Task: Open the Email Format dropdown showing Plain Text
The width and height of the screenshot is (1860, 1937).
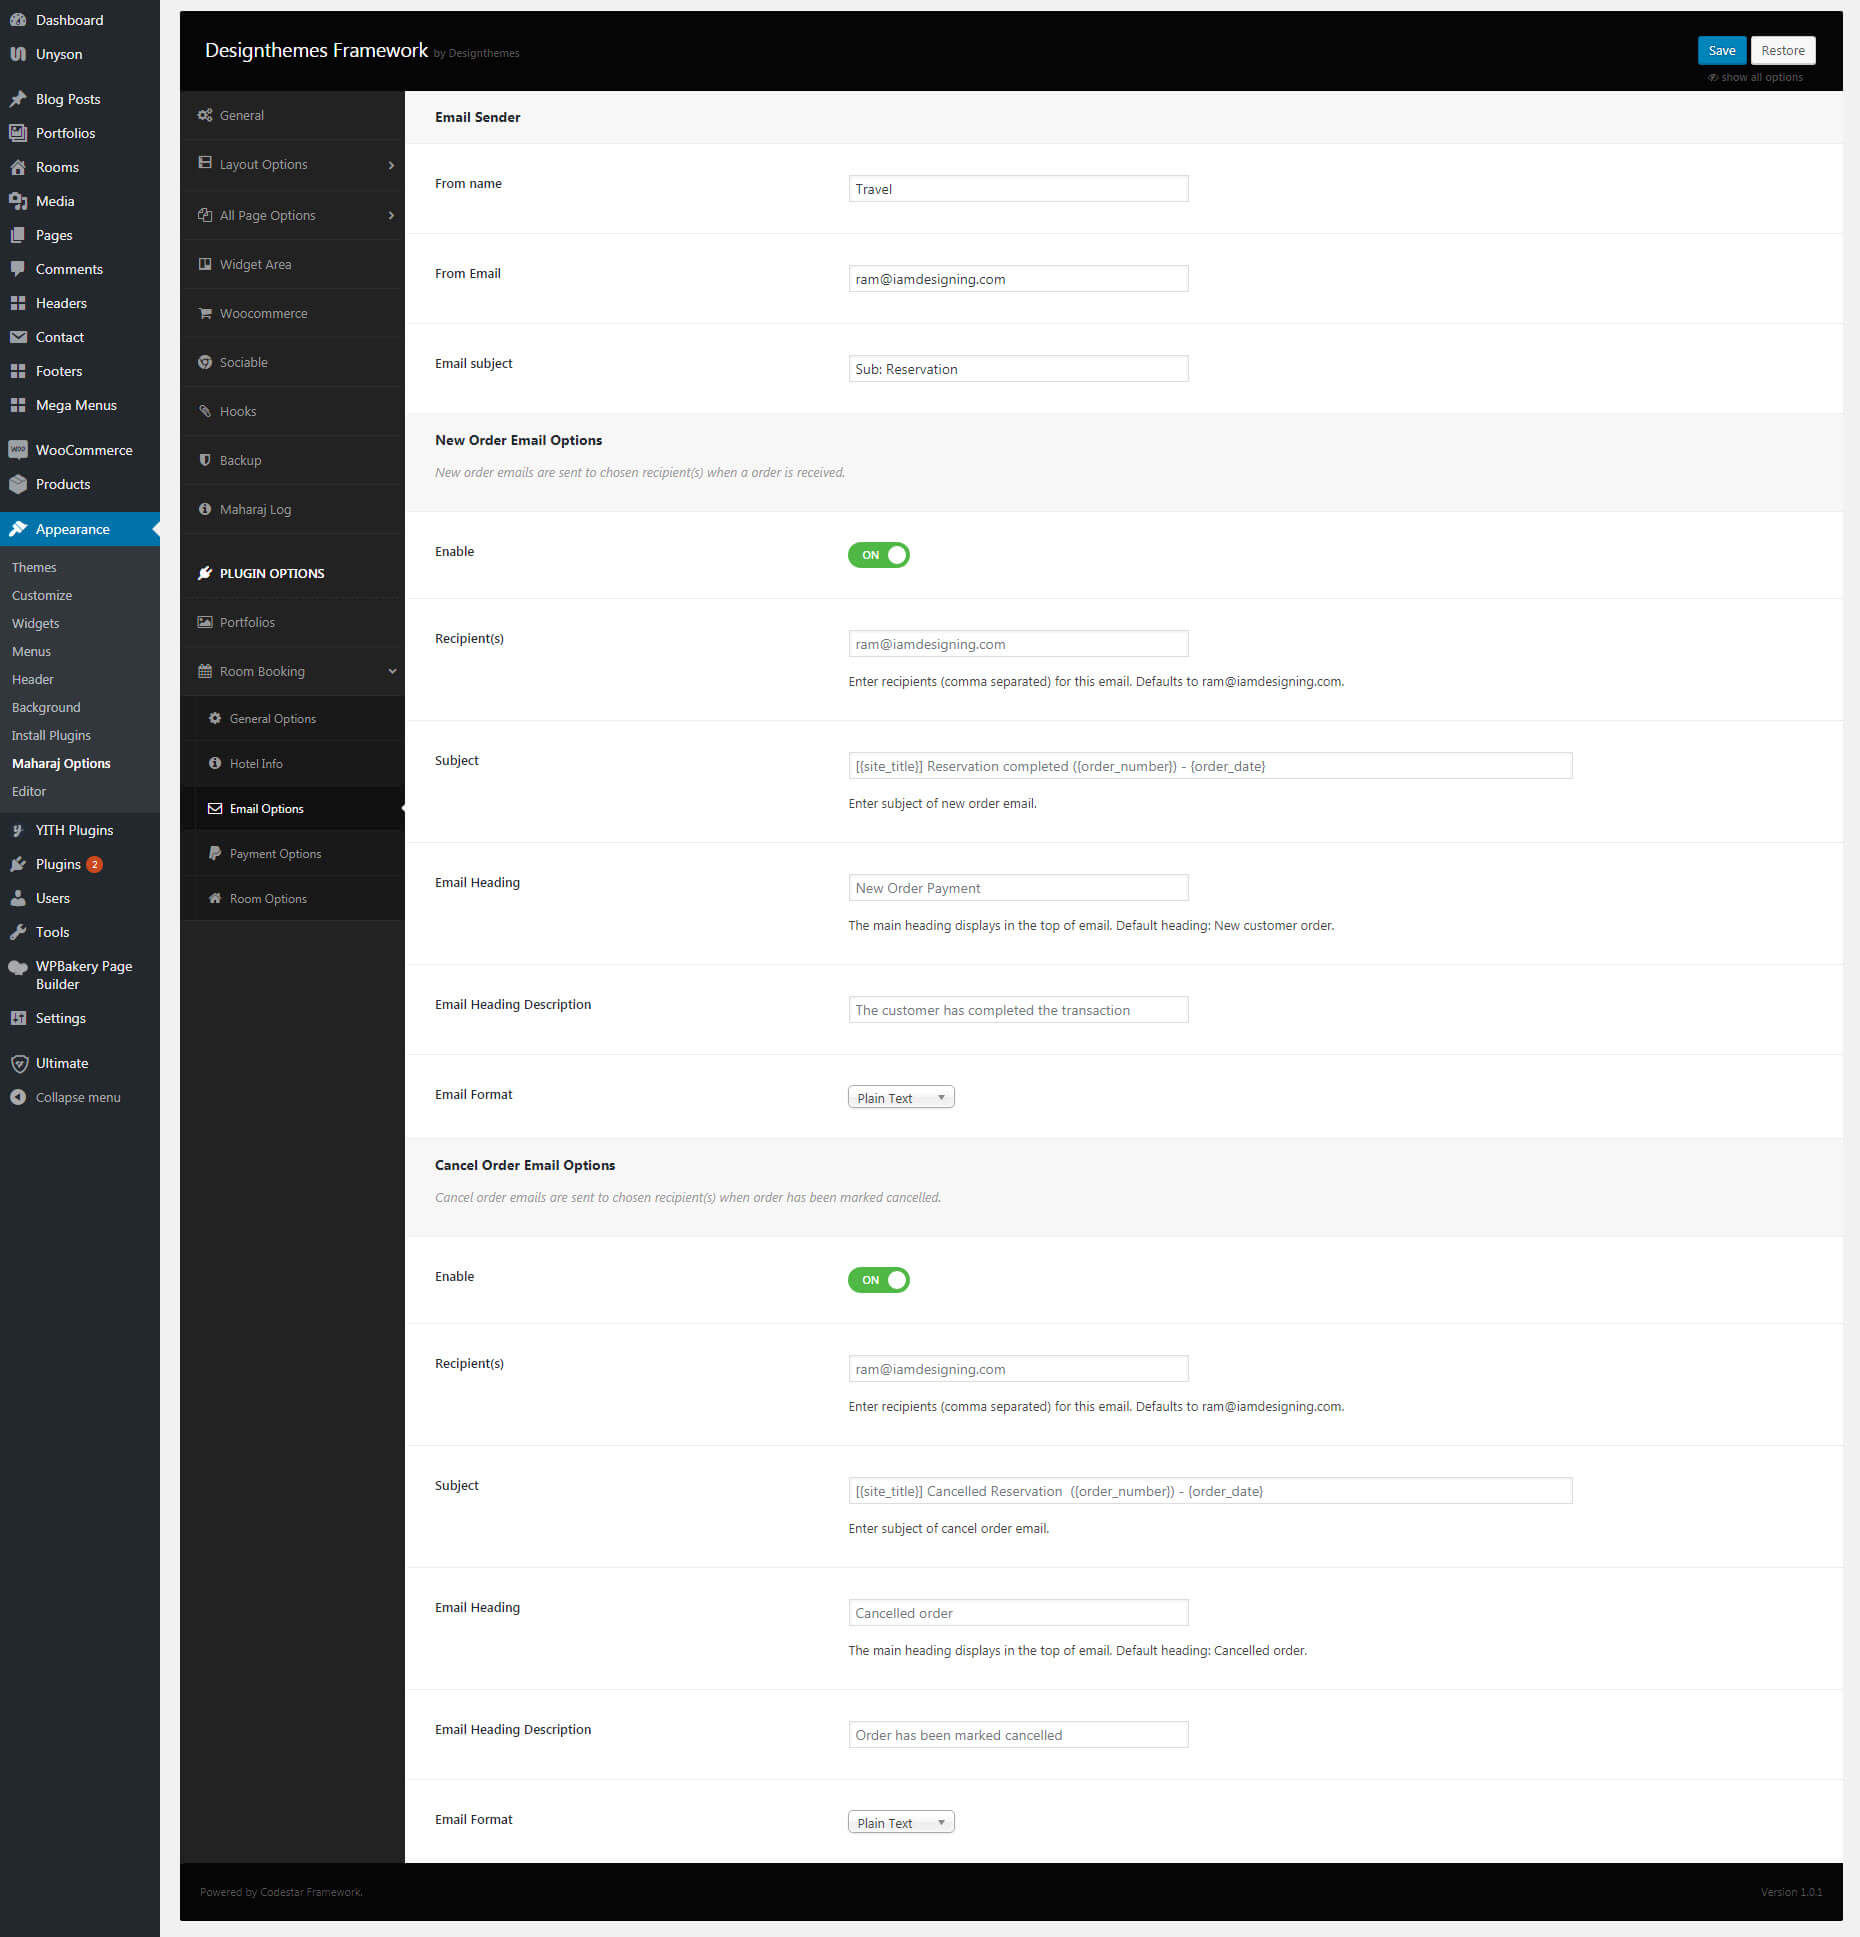Action: click(899, 1096)
